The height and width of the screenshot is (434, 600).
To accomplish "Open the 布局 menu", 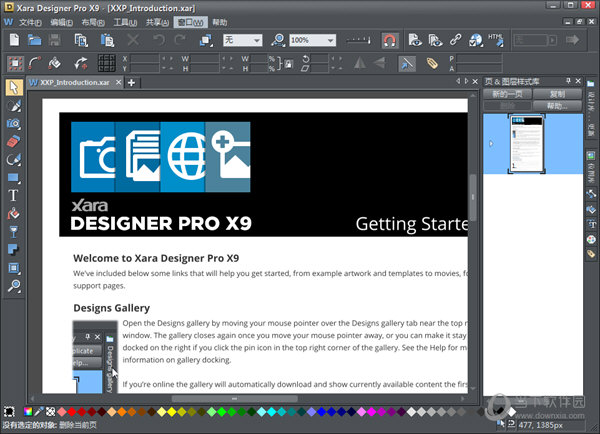I will [x=93, y=23].
